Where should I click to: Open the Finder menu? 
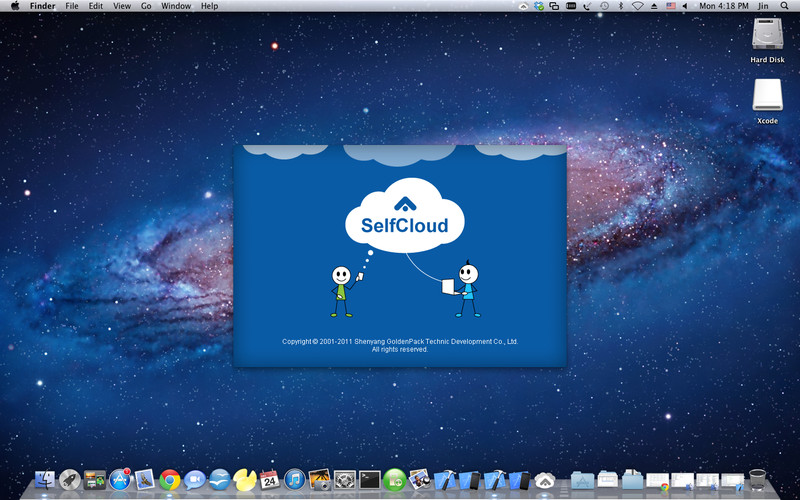point(42,6)
